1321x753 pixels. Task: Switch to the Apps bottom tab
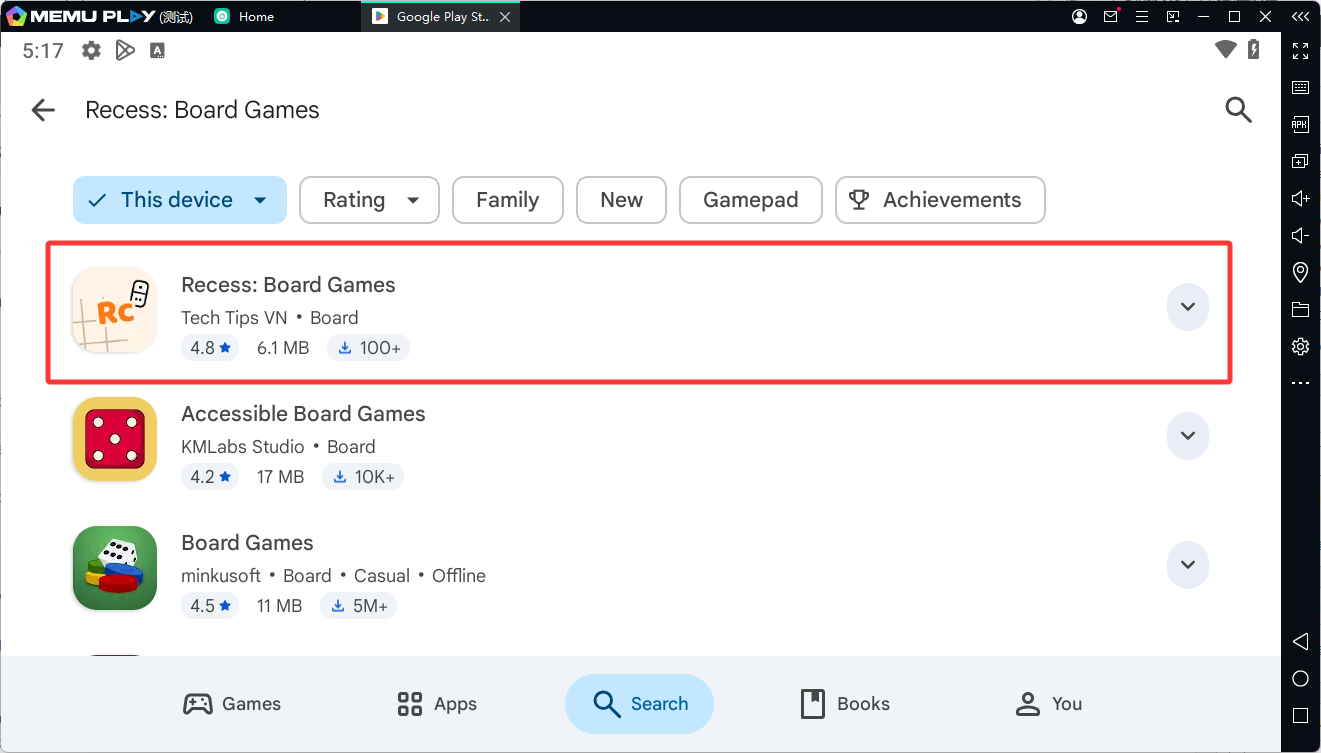437,704
